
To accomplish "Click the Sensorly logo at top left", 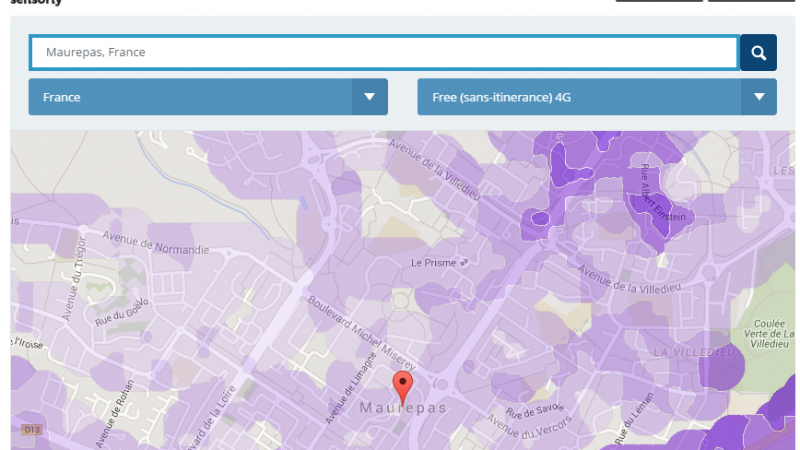I will pos(36,3).
